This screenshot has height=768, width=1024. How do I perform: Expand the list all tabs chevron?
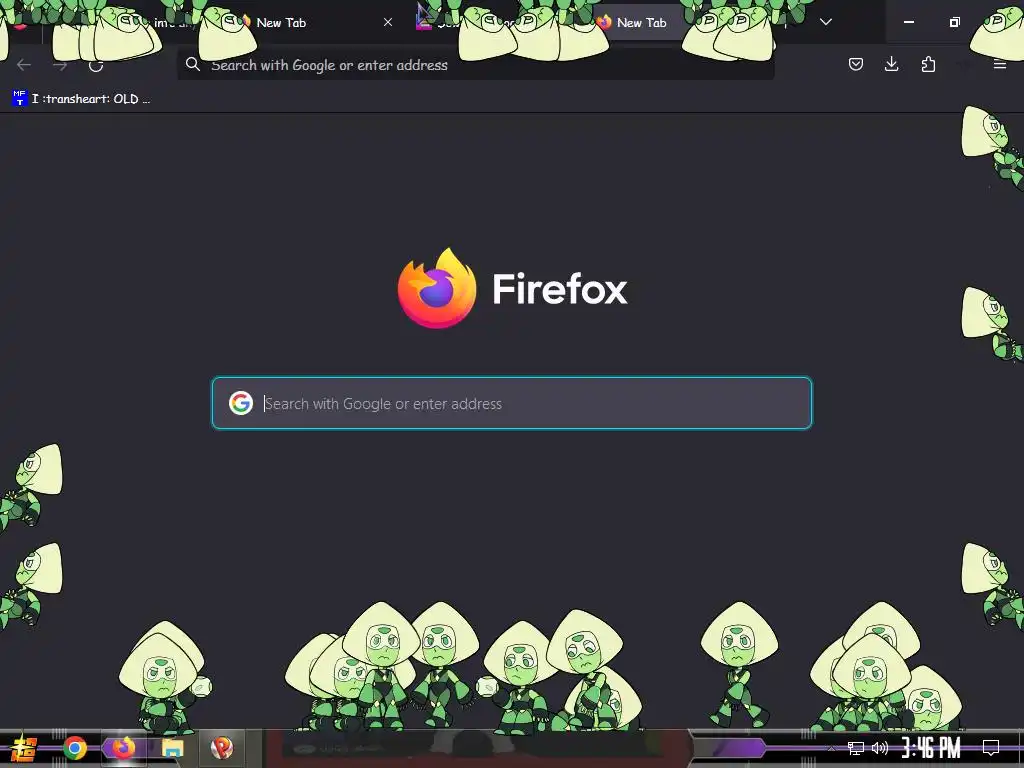[x=825, y=22]
